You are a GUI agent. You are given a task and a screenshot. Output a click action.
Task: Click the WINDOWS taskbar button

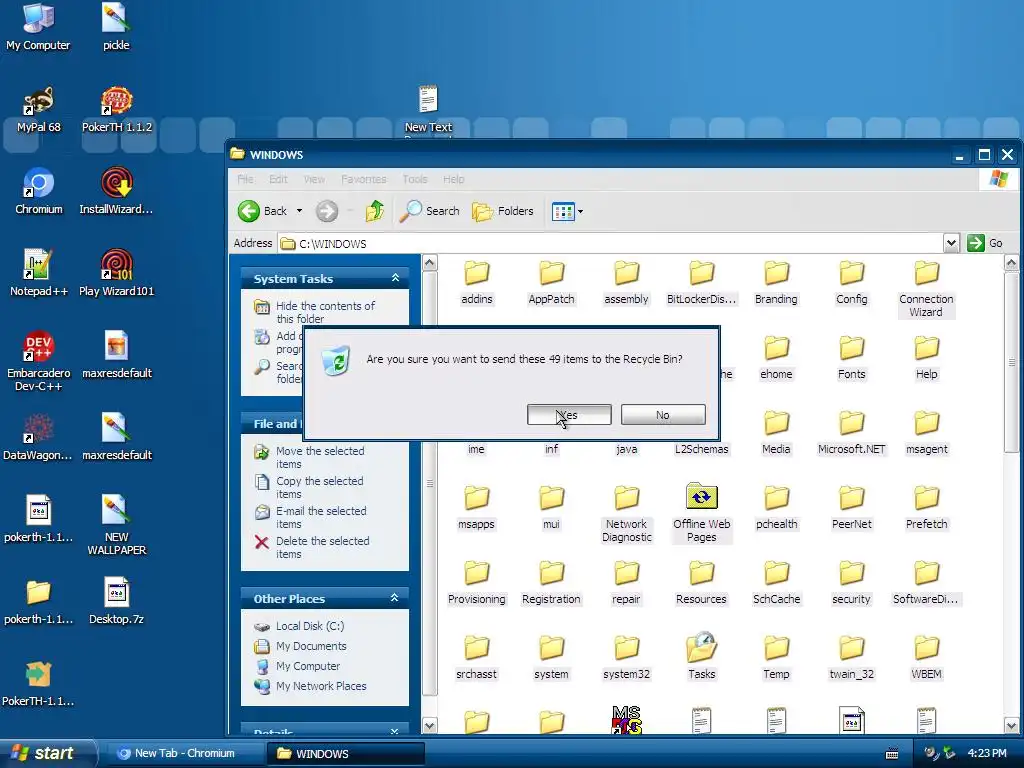(x=345, y=754)
